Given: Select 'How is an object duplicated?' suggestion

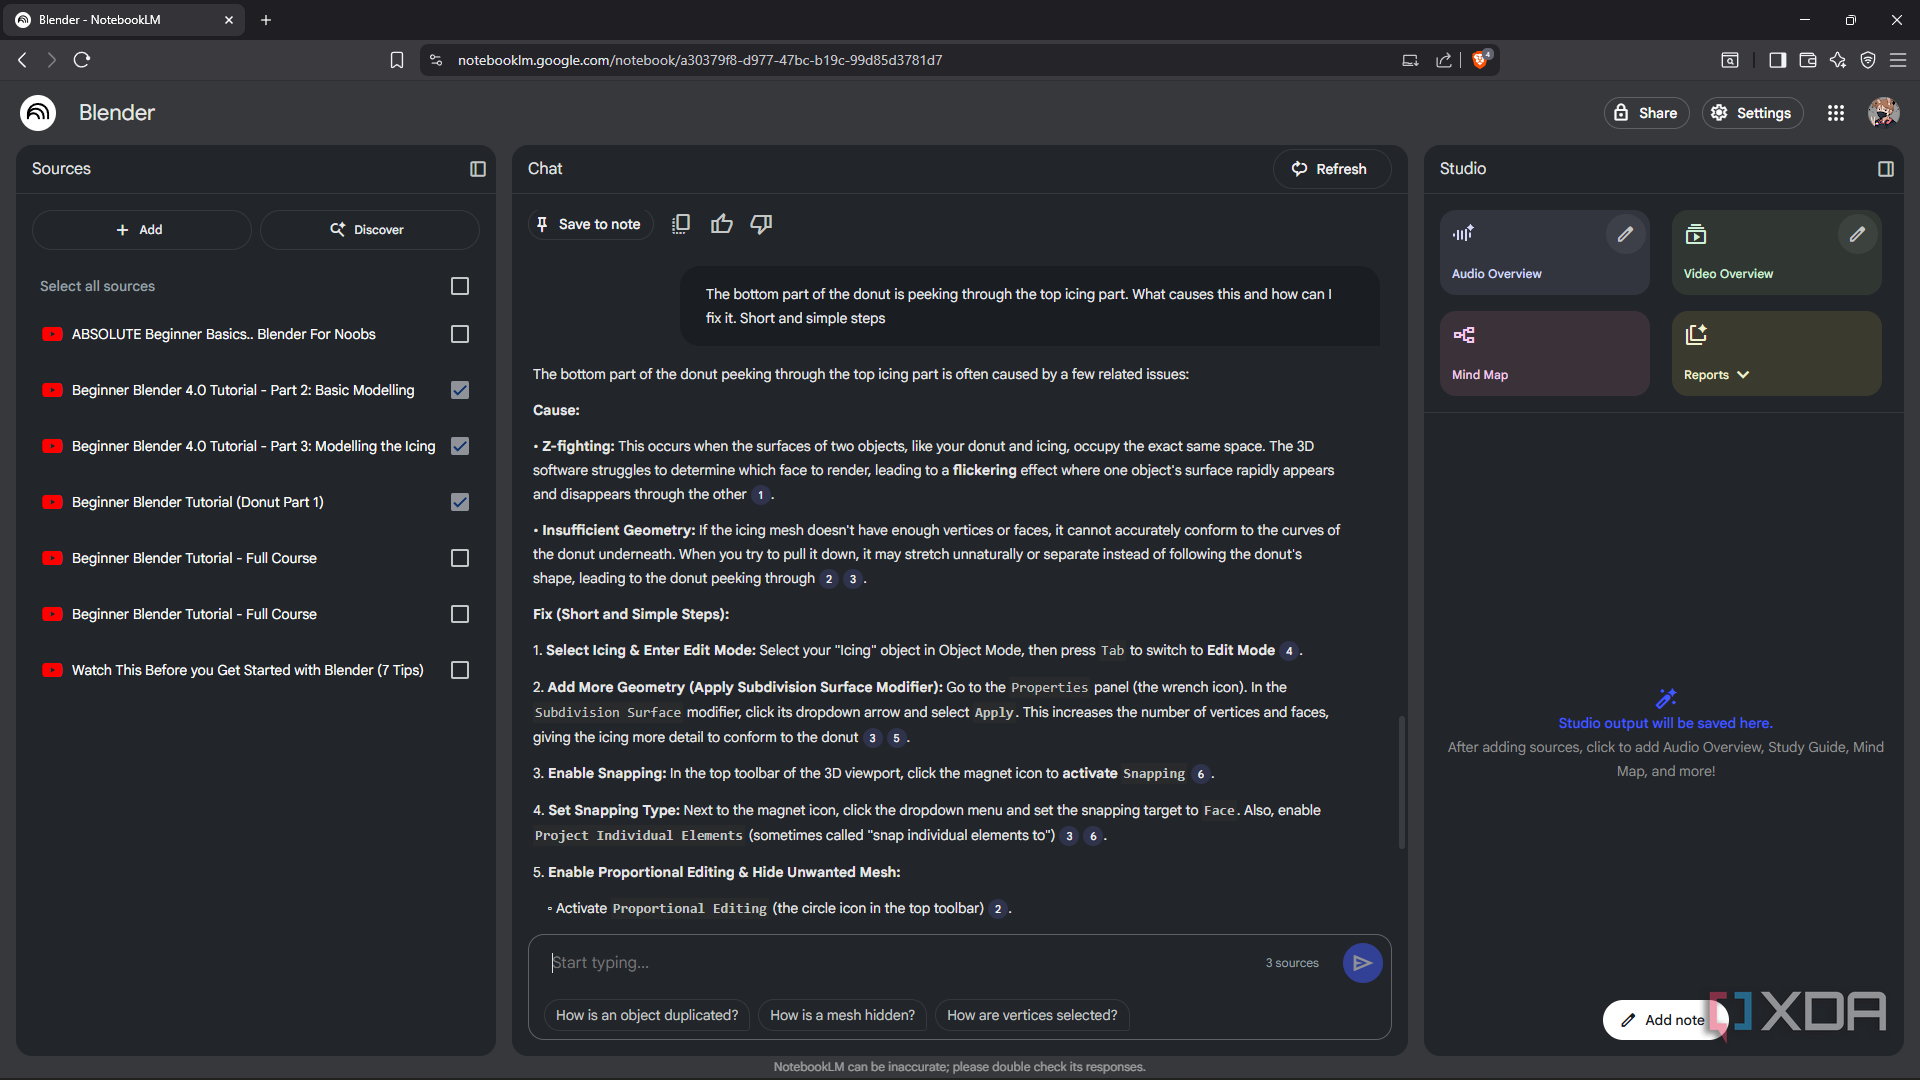Looking at the screenshot, I should (x=647, y=1015).
